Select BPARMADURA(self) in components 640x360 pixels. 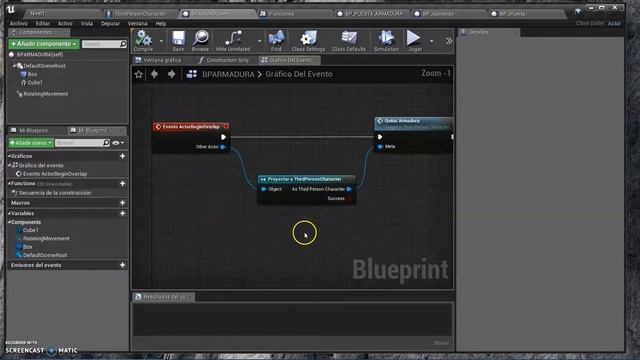(40, 54)
